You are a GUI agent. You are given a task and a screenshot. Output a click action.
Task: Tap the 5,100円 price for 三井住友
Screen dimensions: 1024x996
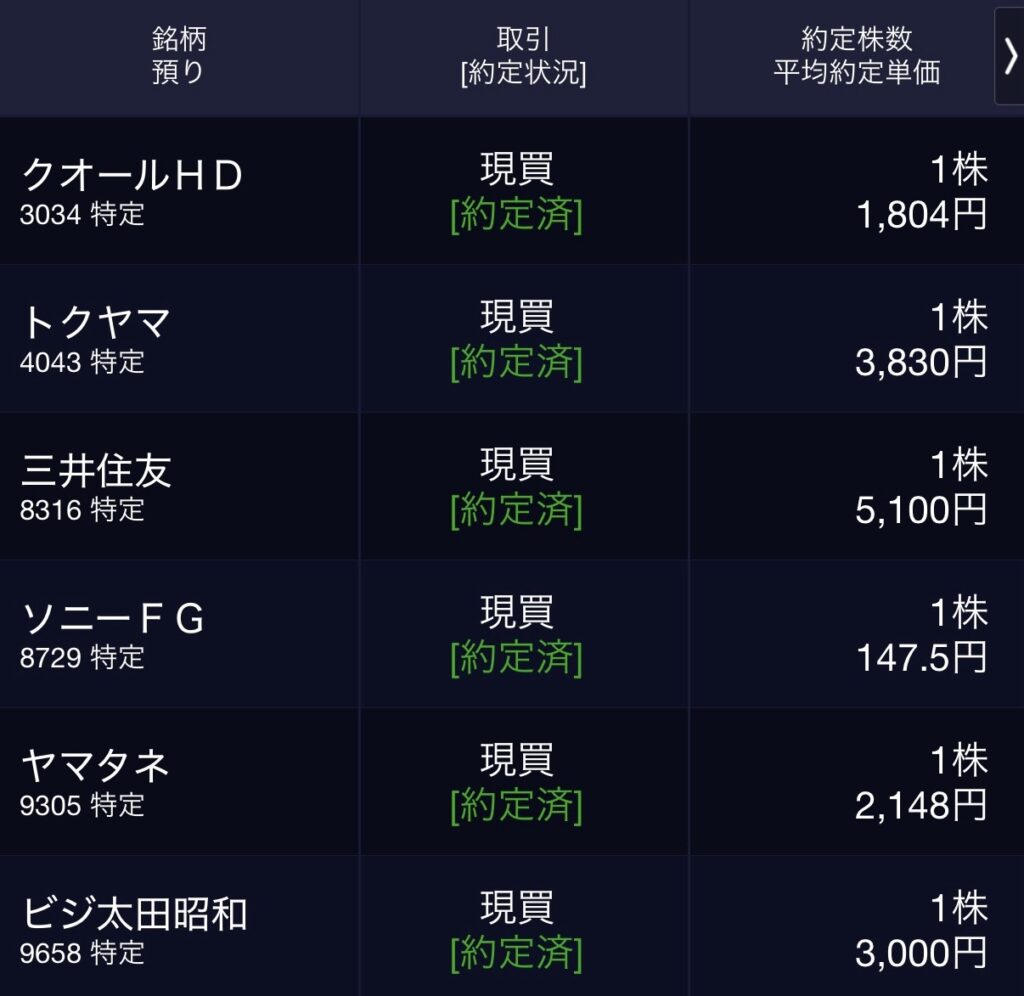[921, 510]
